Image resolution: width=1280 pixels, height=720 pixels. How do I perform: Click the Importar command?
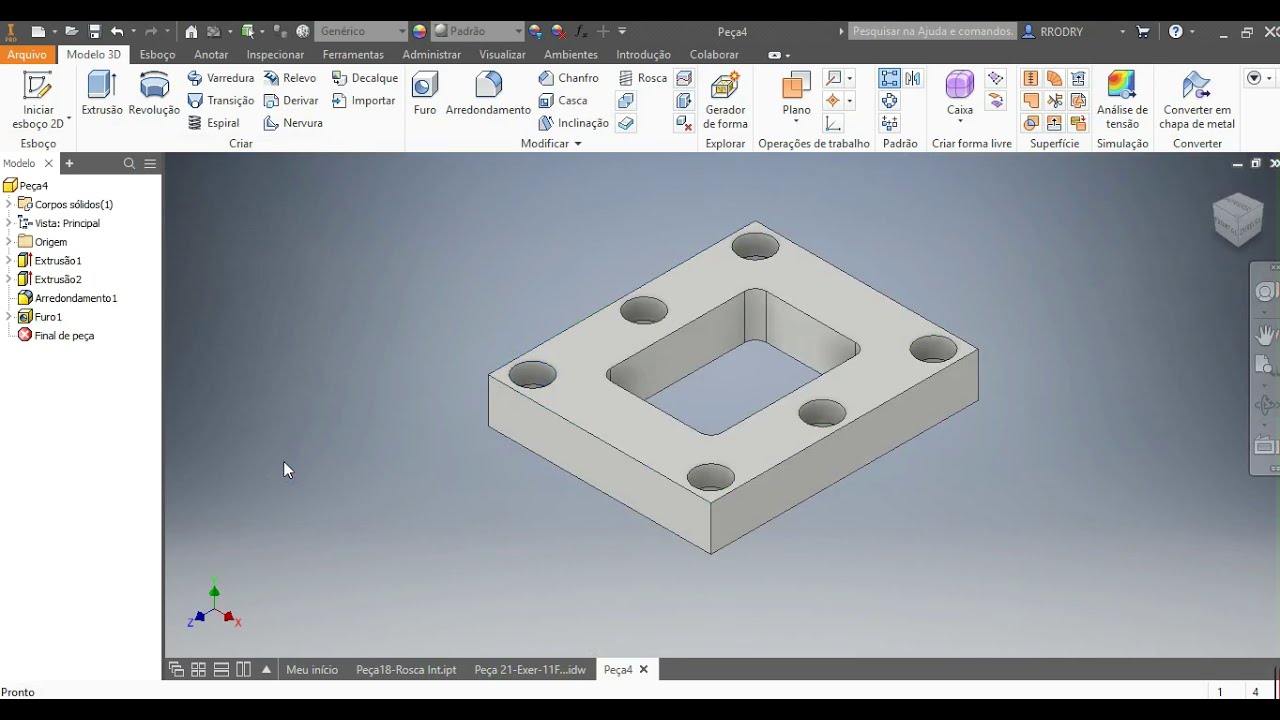(x=363, y=100)
